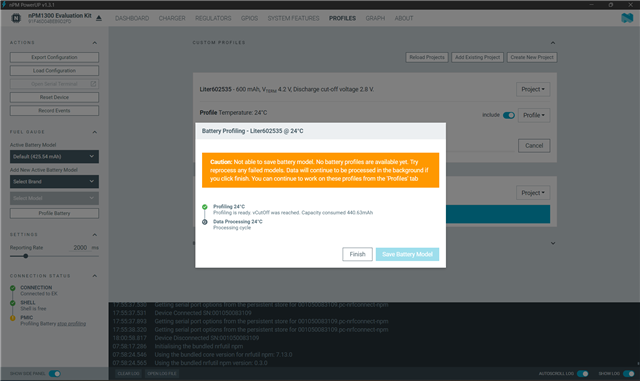
Task: Click the nPM PowerUP app title icon
Action: (x=4, y=4)
